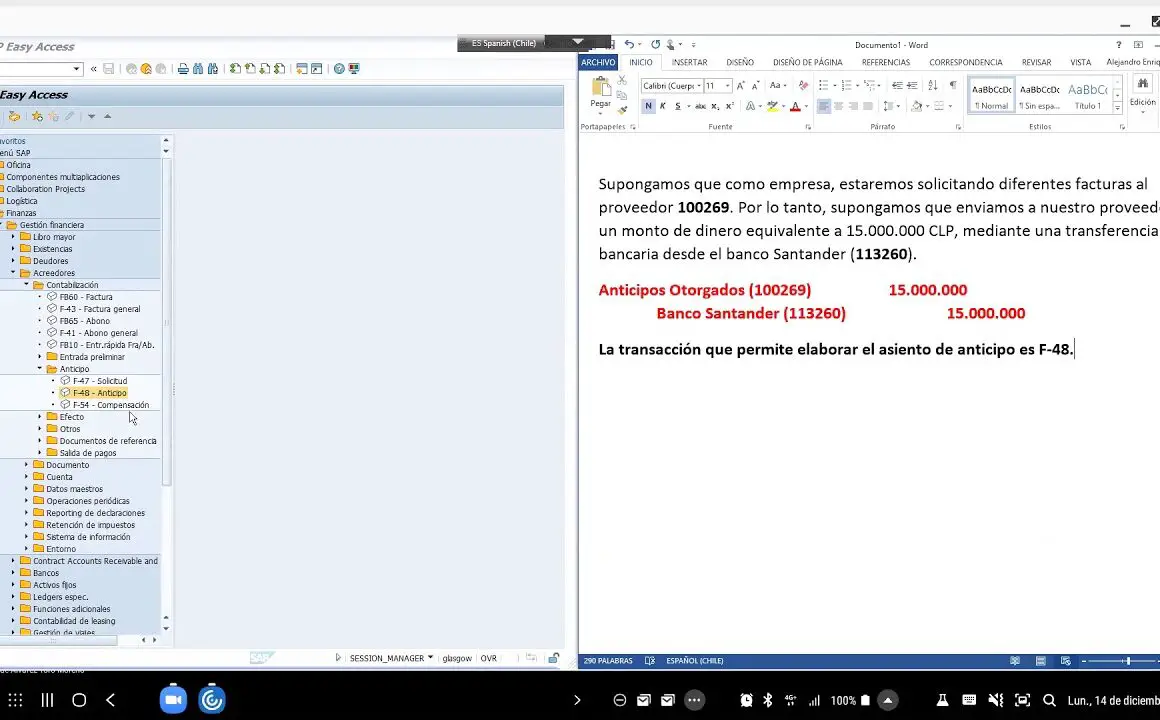Image resolution: width=1160 pixels, height=720 pixels.
Task: Select F-47 - Solicitud transaction
Action: point(100,381)
